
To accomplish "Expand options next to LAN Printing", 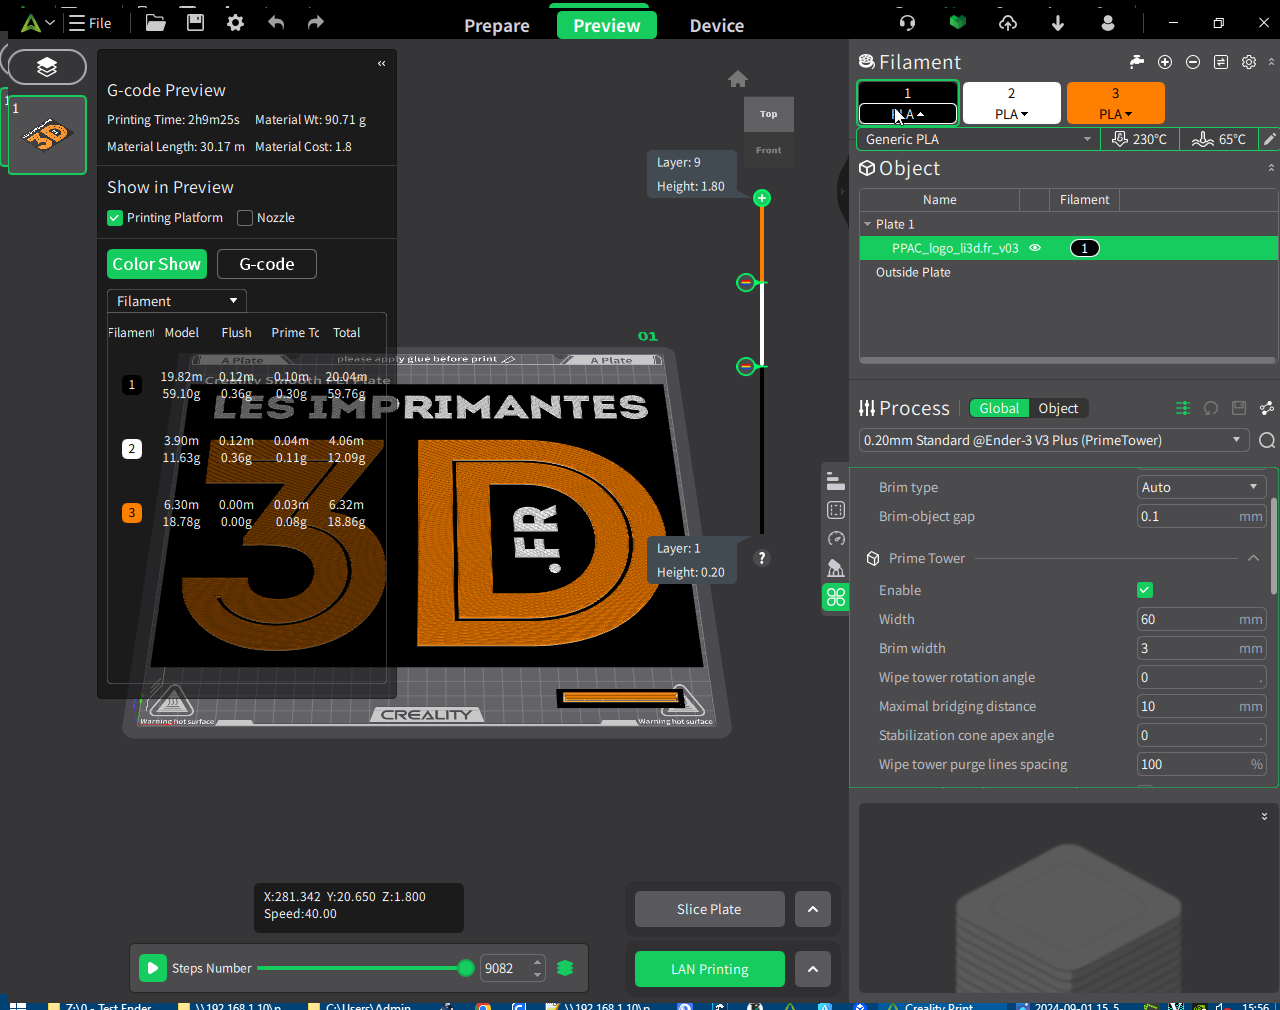I will click(813, 969).
